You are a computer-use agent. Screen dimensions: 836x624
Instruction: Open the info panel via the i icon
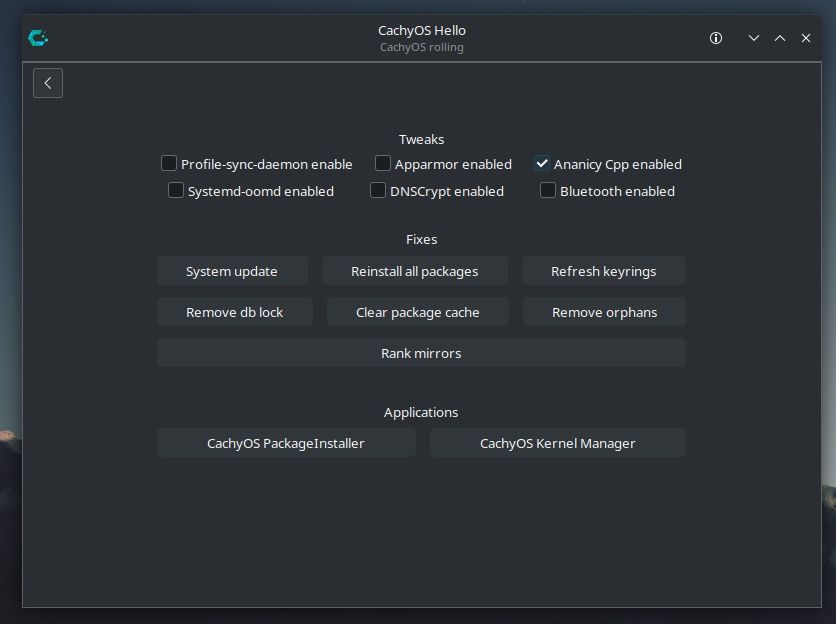click(x=716, y=38)
